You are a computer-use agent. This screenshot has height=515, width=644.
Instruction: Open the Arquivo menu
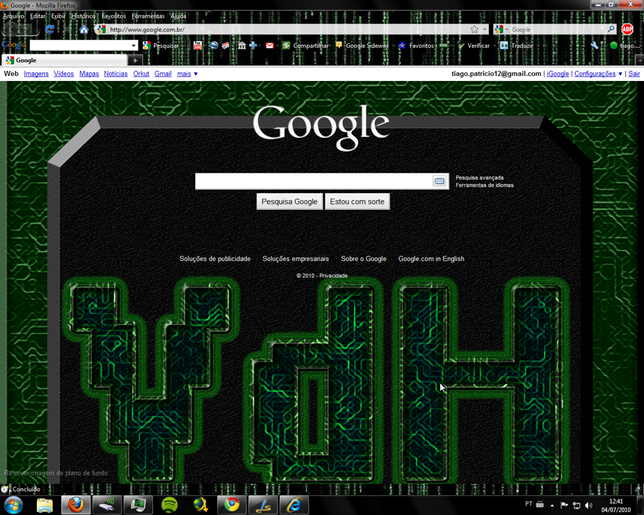[x=13, y=16]
